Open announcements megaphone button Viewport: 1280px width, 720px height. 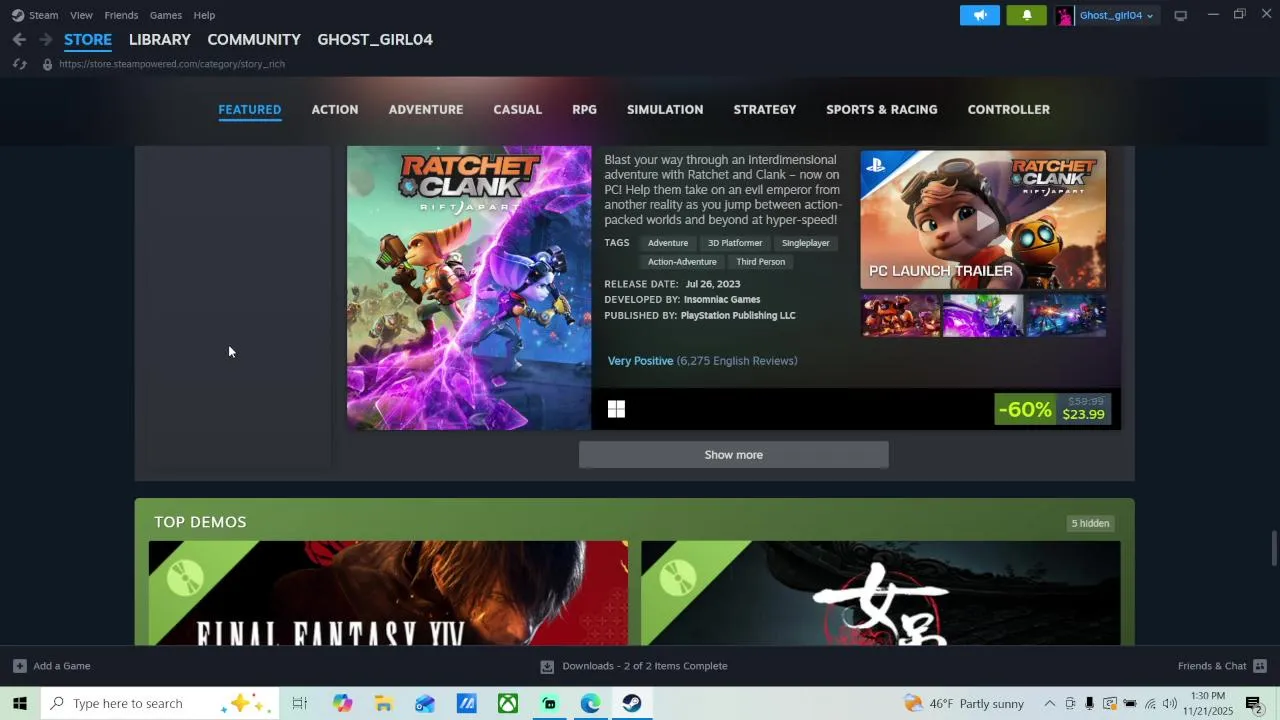click(x=980, y=15)
